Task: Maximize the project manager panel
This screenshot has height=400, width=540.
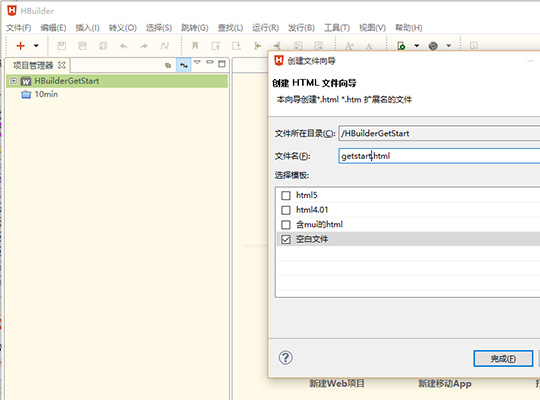Action: (x=222, y=64)
